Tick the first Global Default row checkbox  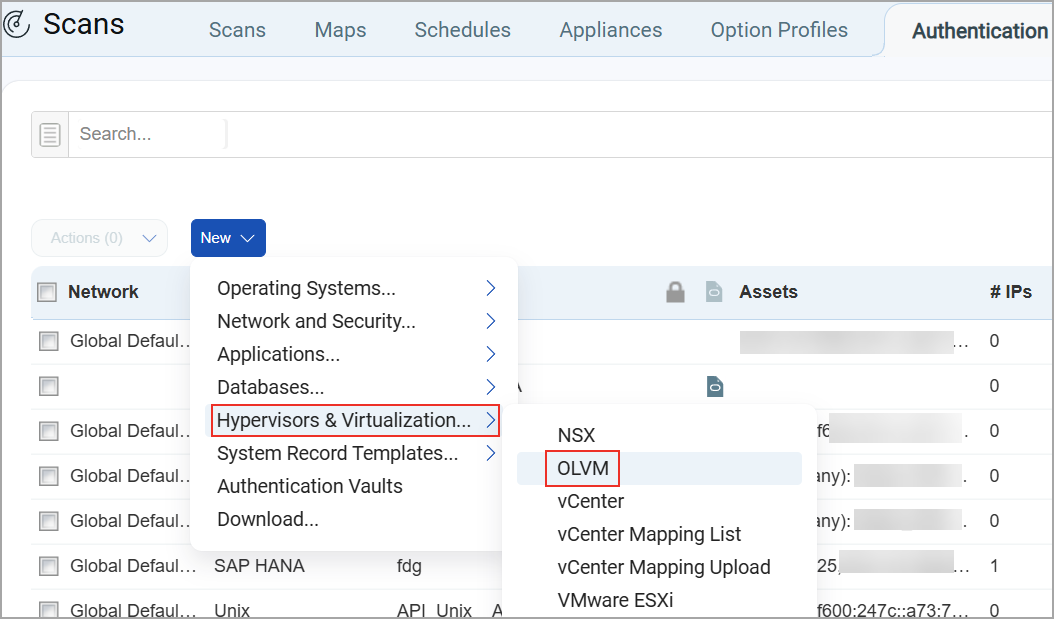(48, 341)
